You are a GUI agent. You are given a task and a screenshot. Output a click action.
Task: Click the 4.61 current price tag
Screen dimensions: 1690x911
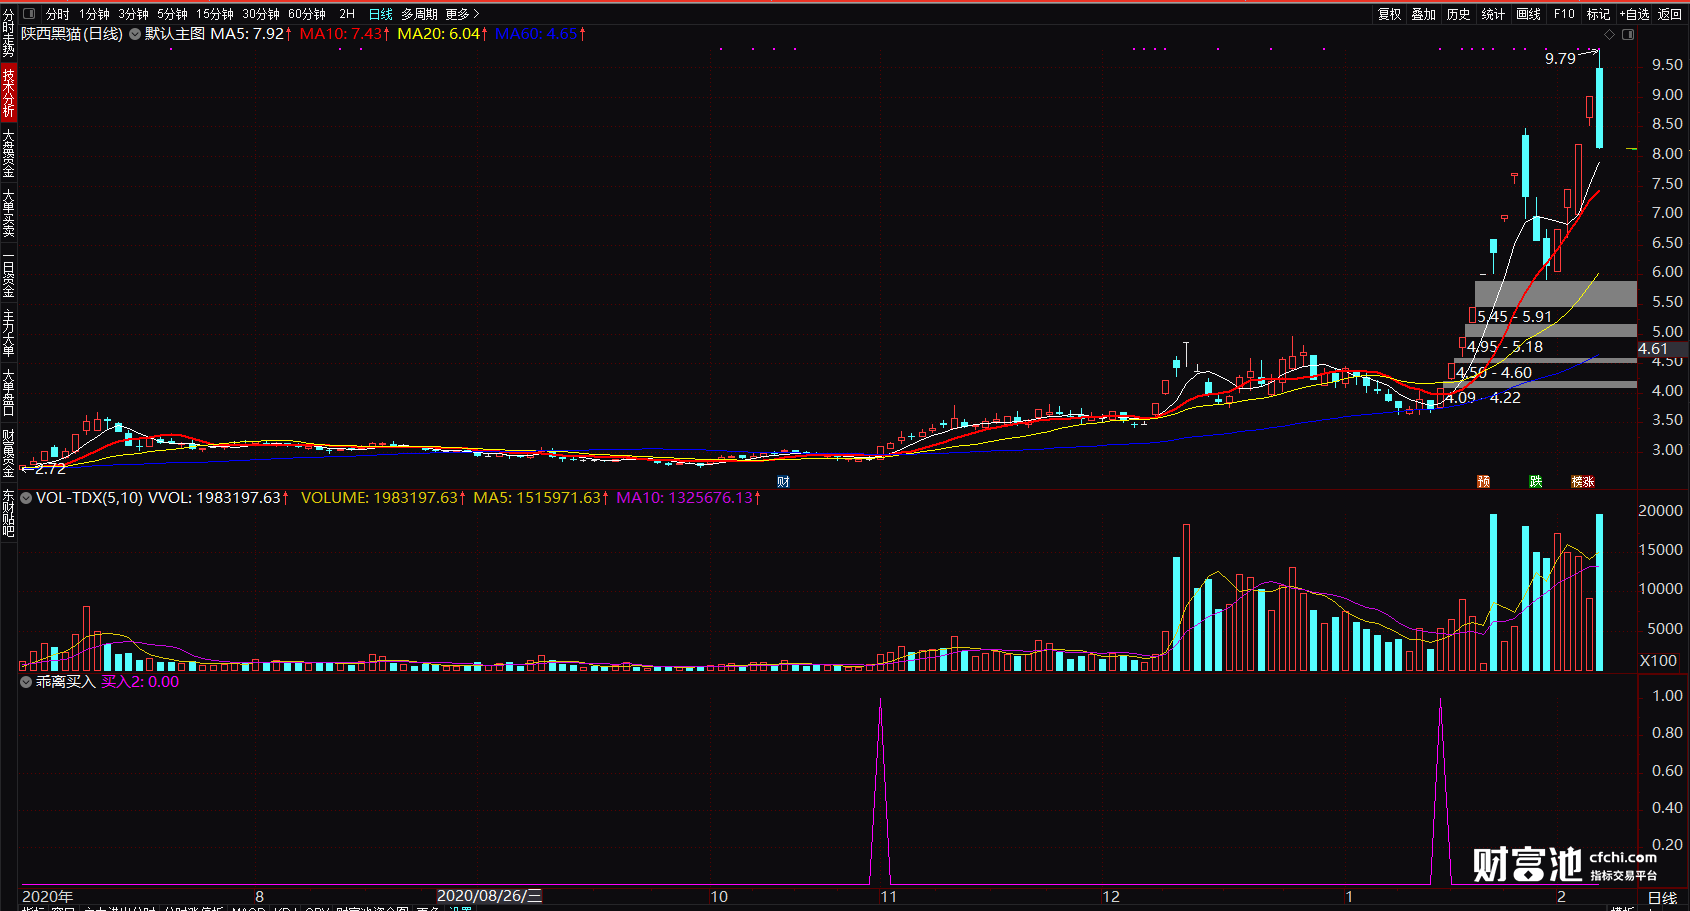[x=1661, y=349]
